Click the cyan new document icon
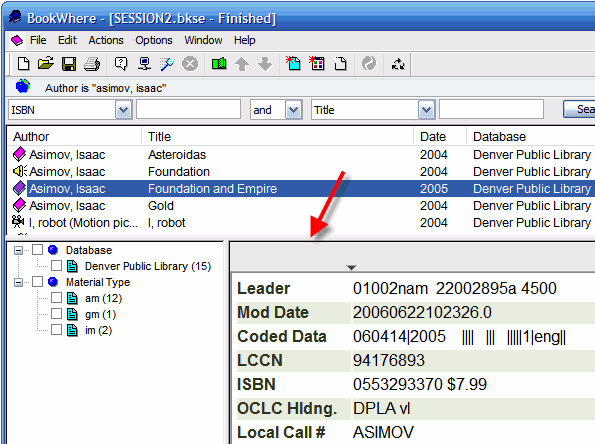 click(293, 63)
